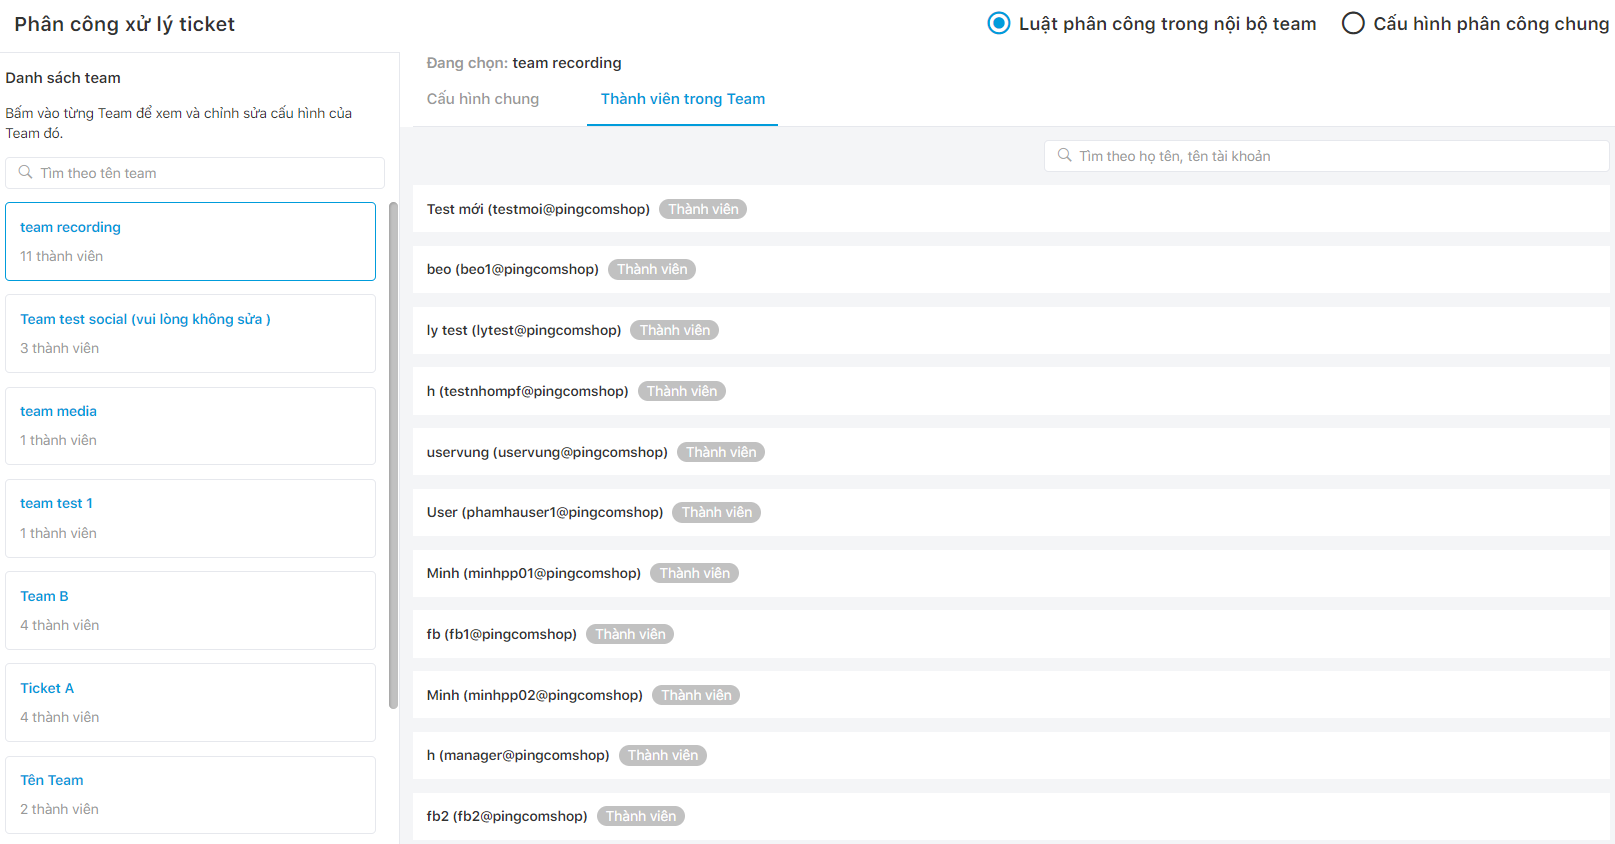This screenshot has width=1615, height=844.
Task: Click 'Phân công xử lý ticket' page title
Action: [x=124, y=24]
